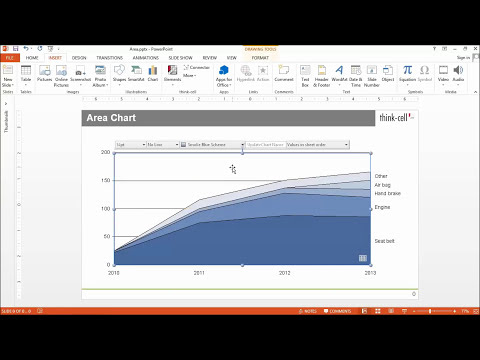Switch to Slide Sorter view in the status bar
Image resolution: width=480 pixels, height=360 pixels.
click(378, 311)
